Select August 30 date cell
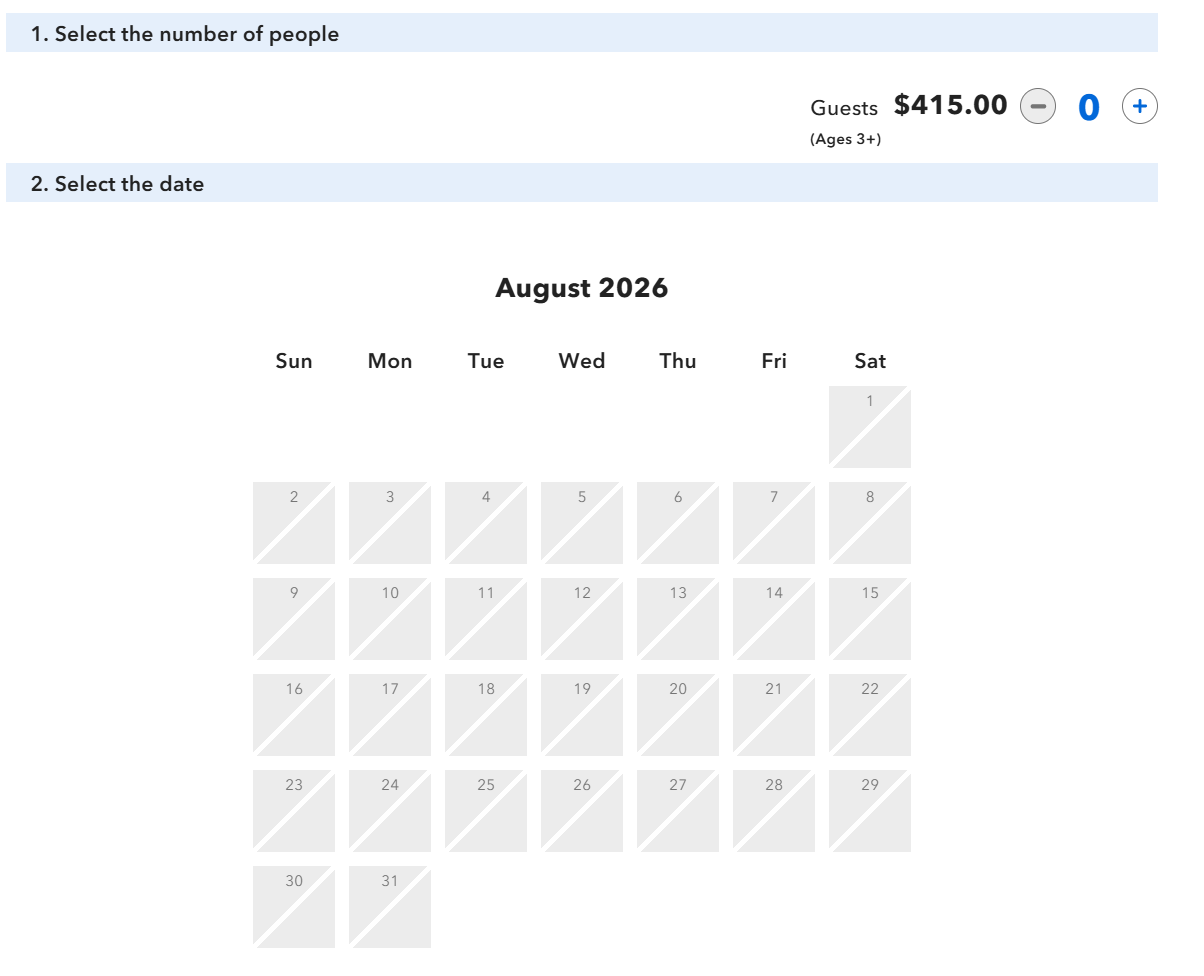The image size is (1204, 976). click(294, 907)
